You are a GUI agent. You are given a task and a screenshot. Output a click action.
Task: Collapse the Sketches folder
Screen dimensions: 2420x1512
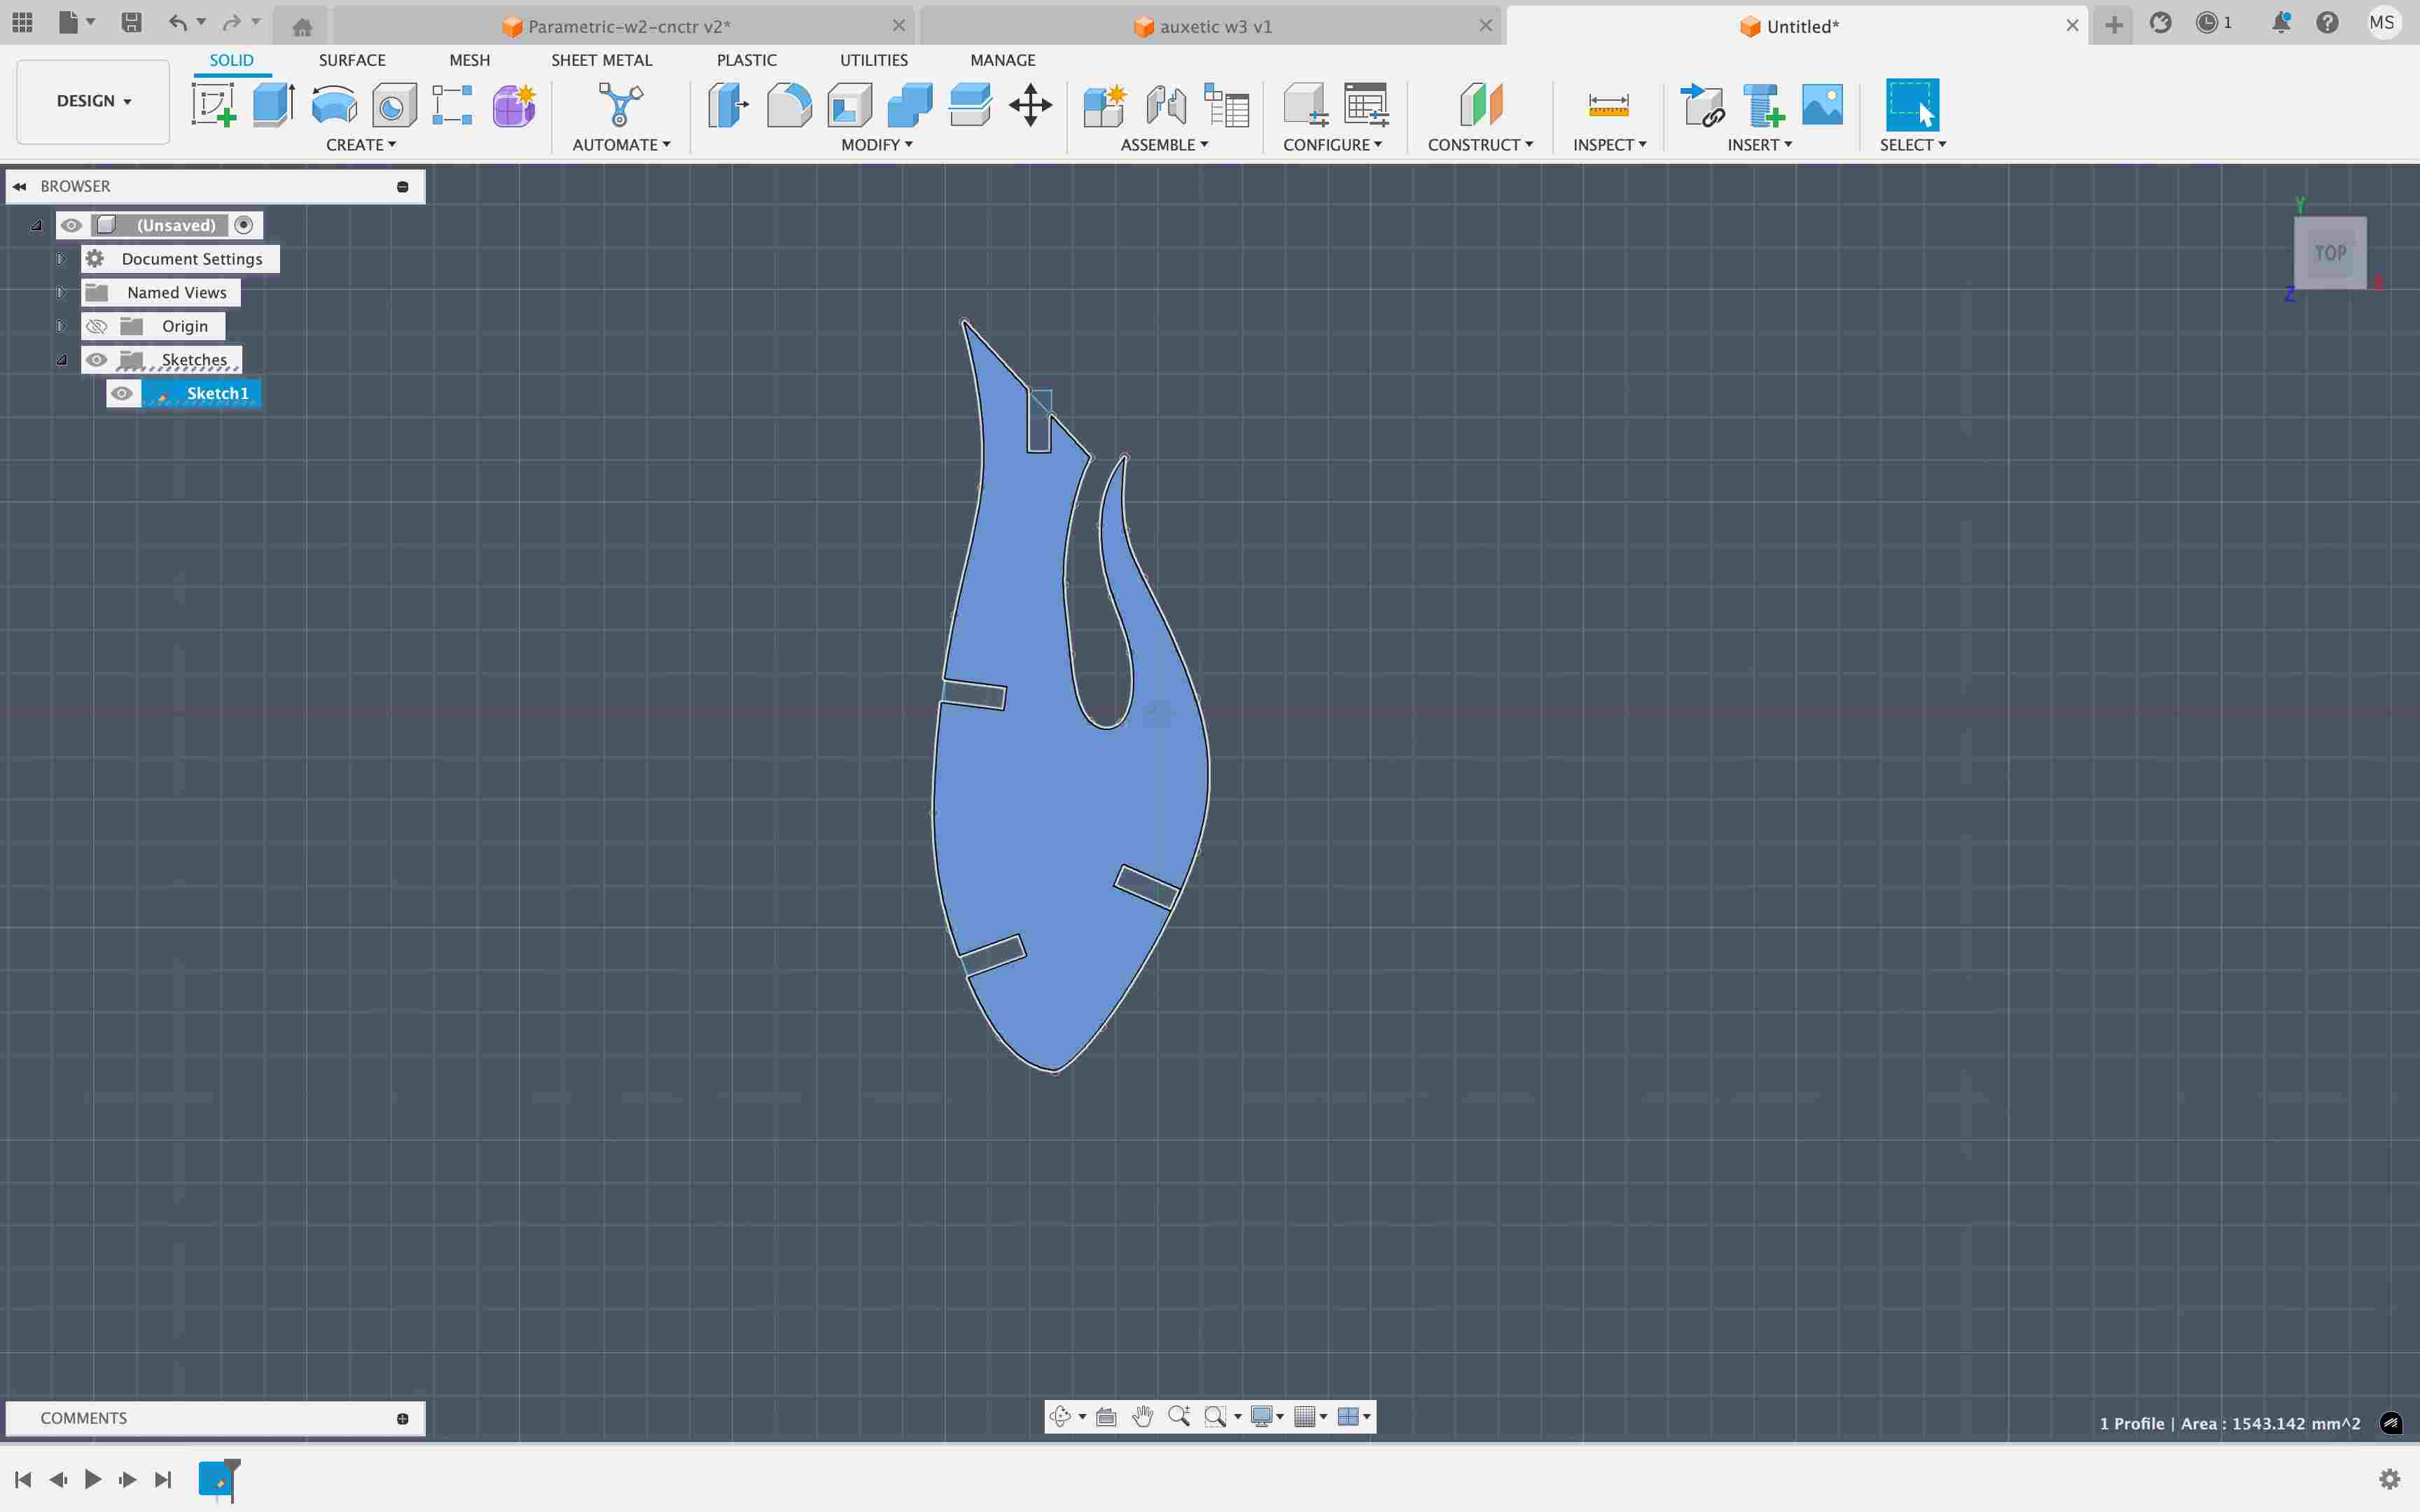[61, 360]
